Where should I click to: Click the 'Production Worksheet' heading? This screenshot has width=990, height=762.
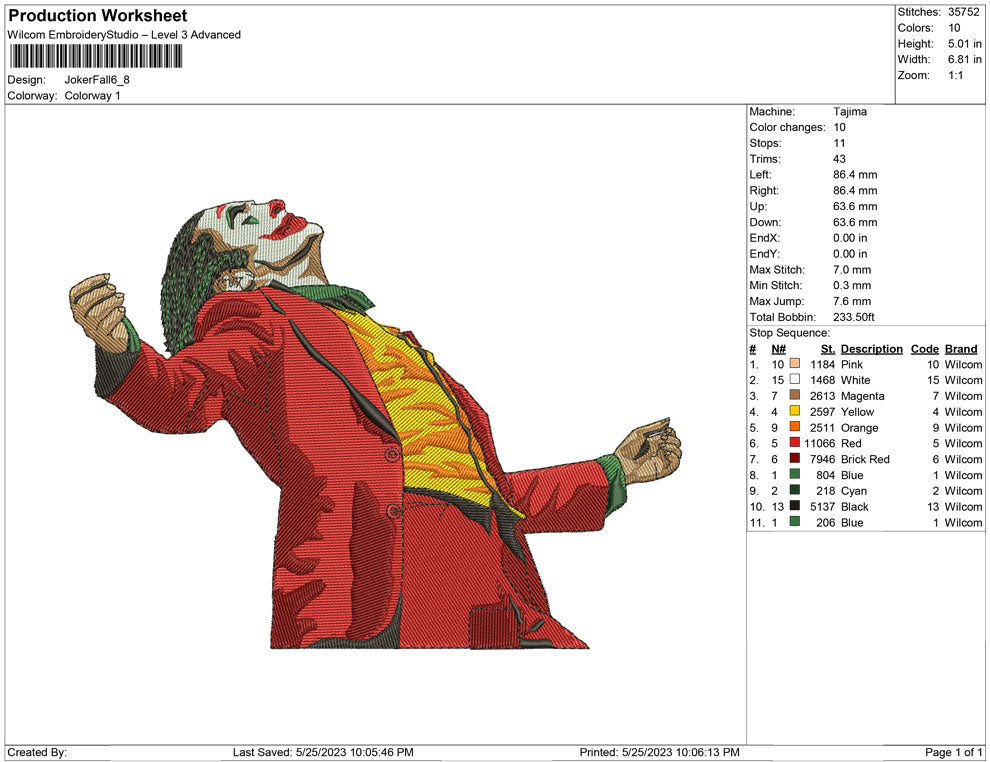point(98,16)
